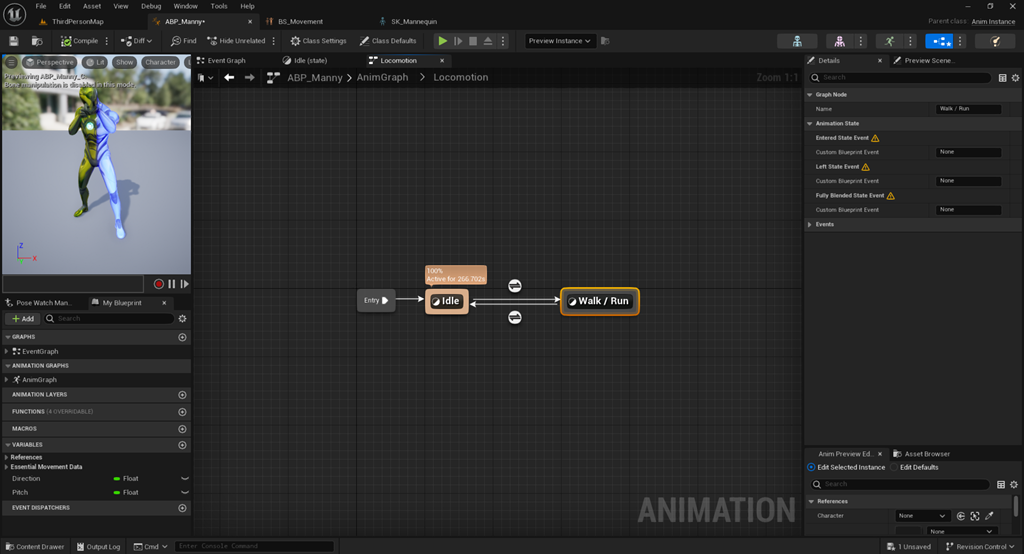Open play options three-dot menu
This screenshot has width=1024, height=554.
coord(503,41)
